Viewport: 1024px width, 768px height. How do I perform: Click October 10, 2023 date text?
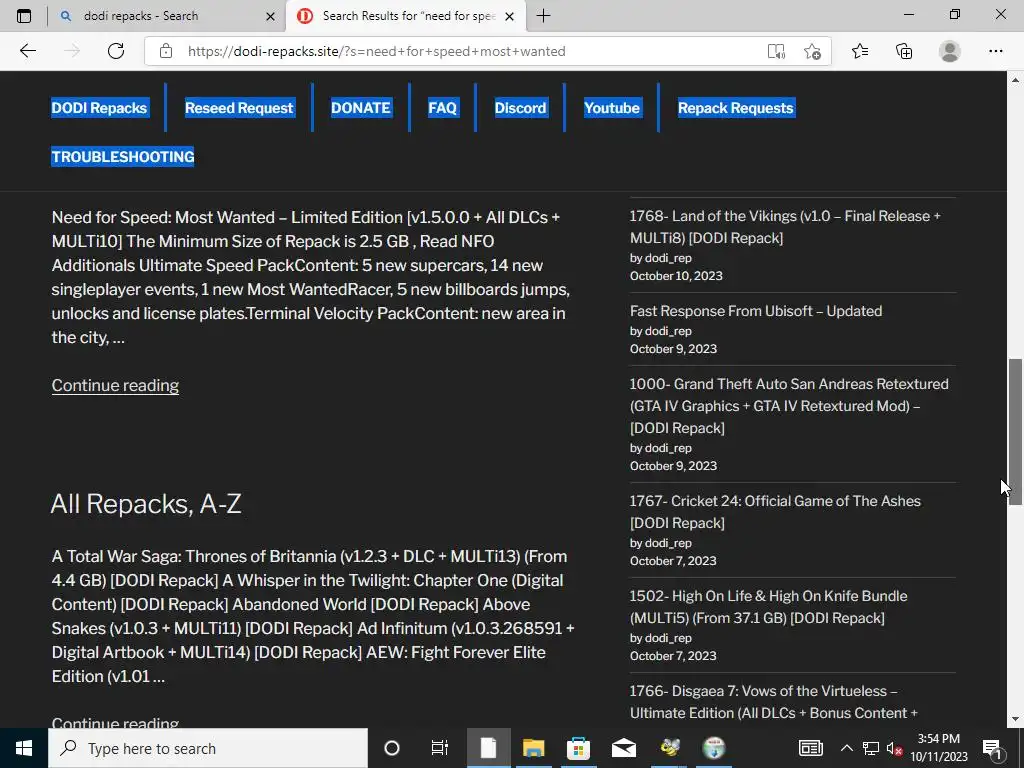click(676, 276)
